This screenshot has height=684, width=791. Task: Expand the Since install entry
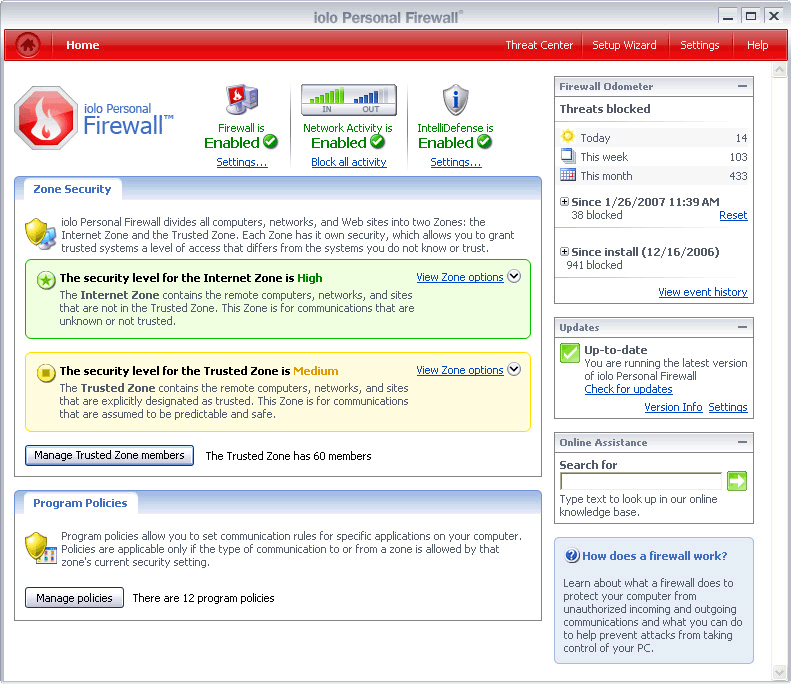[x=565, y=252]
